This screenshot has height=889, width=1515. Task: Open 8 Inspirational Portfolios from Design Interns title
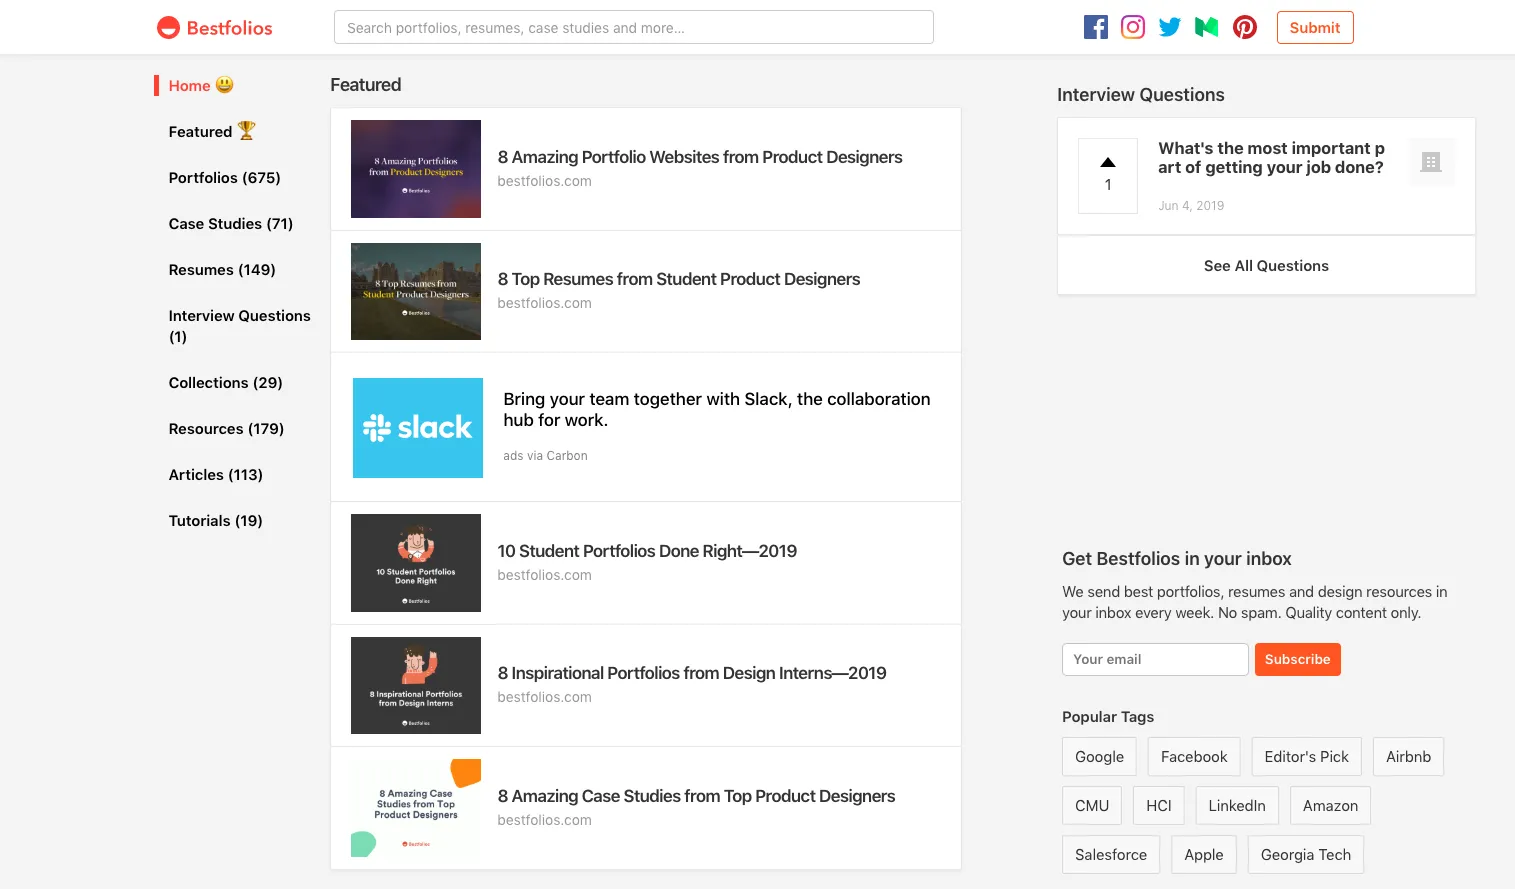tap(692, 673)
